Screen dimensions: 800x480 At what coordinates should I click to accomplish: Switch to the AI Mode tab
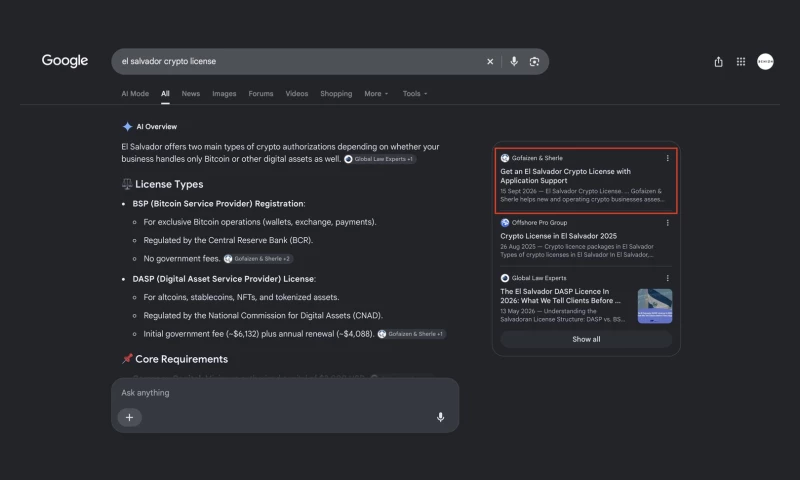tap(135, 94)
